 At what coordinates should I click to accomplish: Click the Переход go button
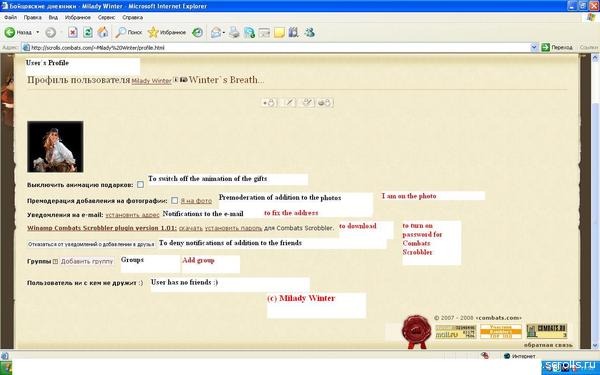pos(557,47)
